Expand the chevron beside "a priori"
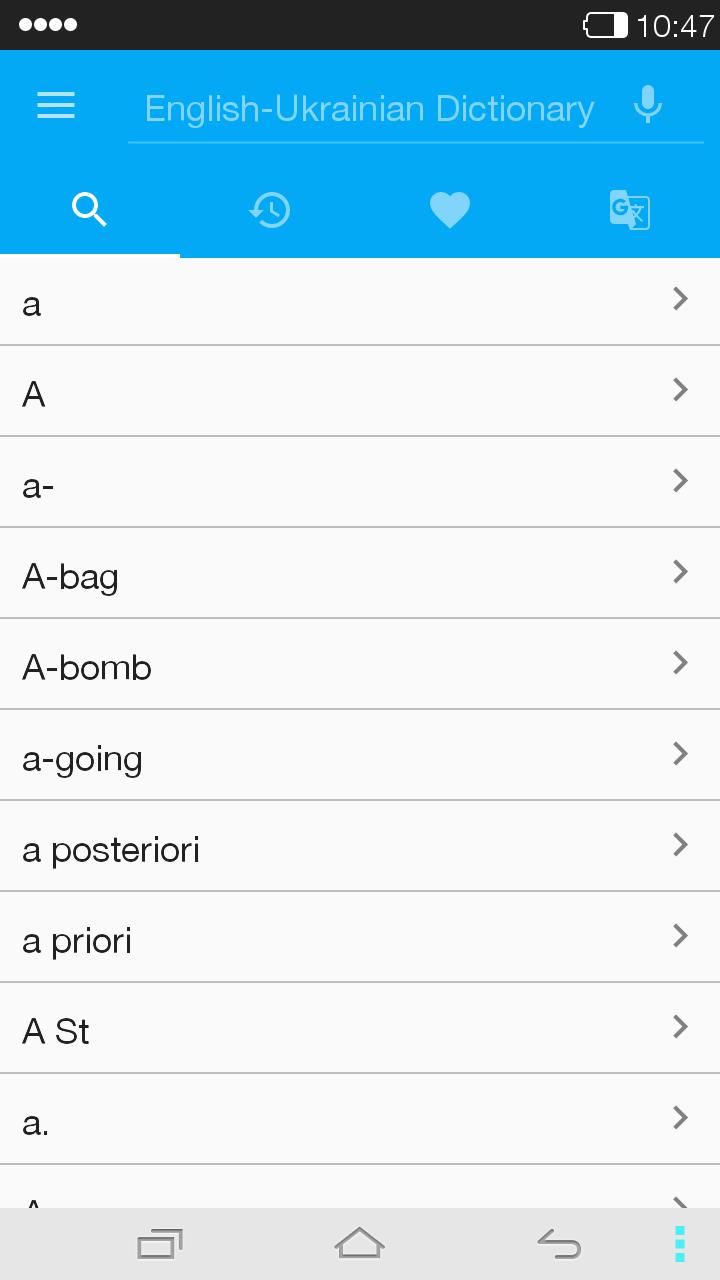Screen dimensions: 720x1280 coord(681,935)
